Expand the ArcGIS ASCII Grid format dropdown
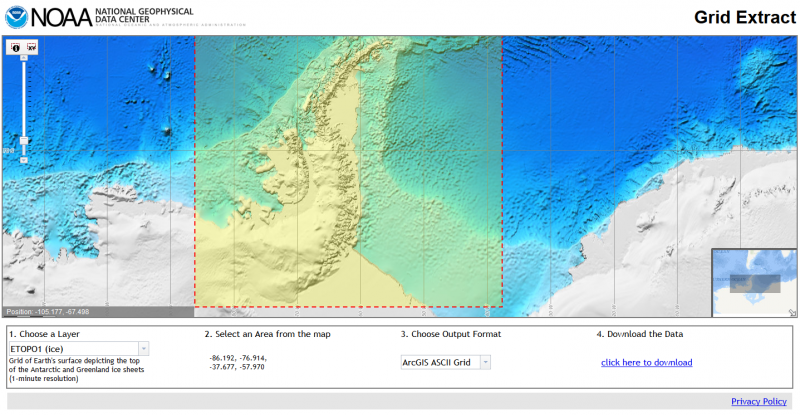The width and height of the screenshot is (800, 415). (444, 362)
